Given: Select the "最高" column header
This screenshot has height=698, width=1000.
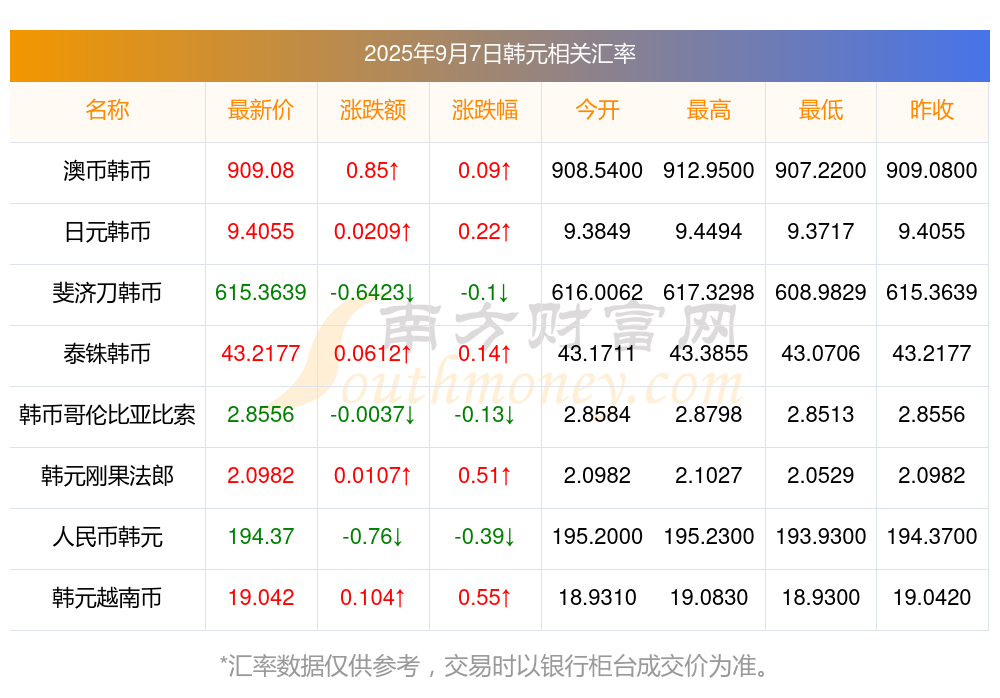Looking at the screenshot, I should (x=709, y=110).
